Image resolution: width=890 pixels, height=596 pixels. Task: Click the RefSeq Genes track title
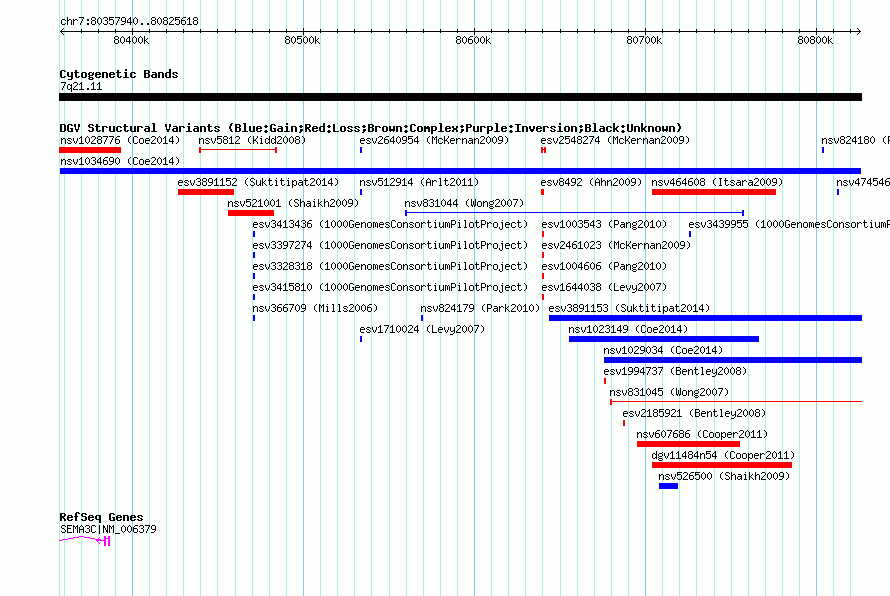pyautogui.click(x=101, y=517)
